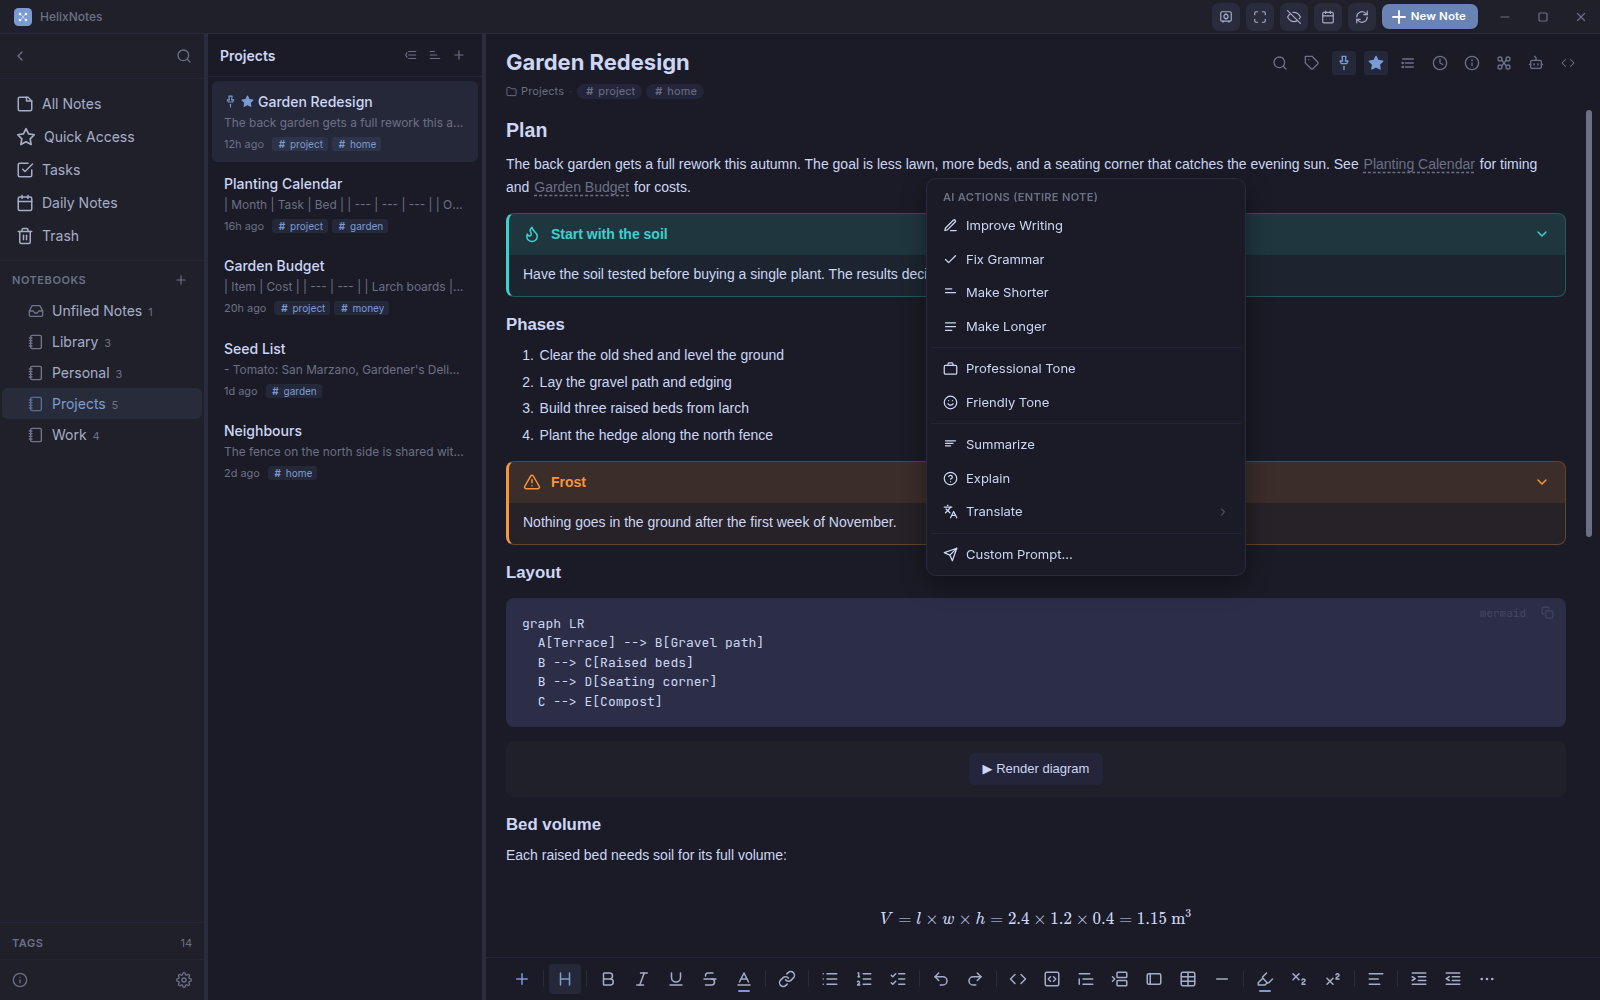Image resolution: width=1600 pixels, height=1000 pixels.
Task: Undo the last edit
Action: (x=941, y=979)
